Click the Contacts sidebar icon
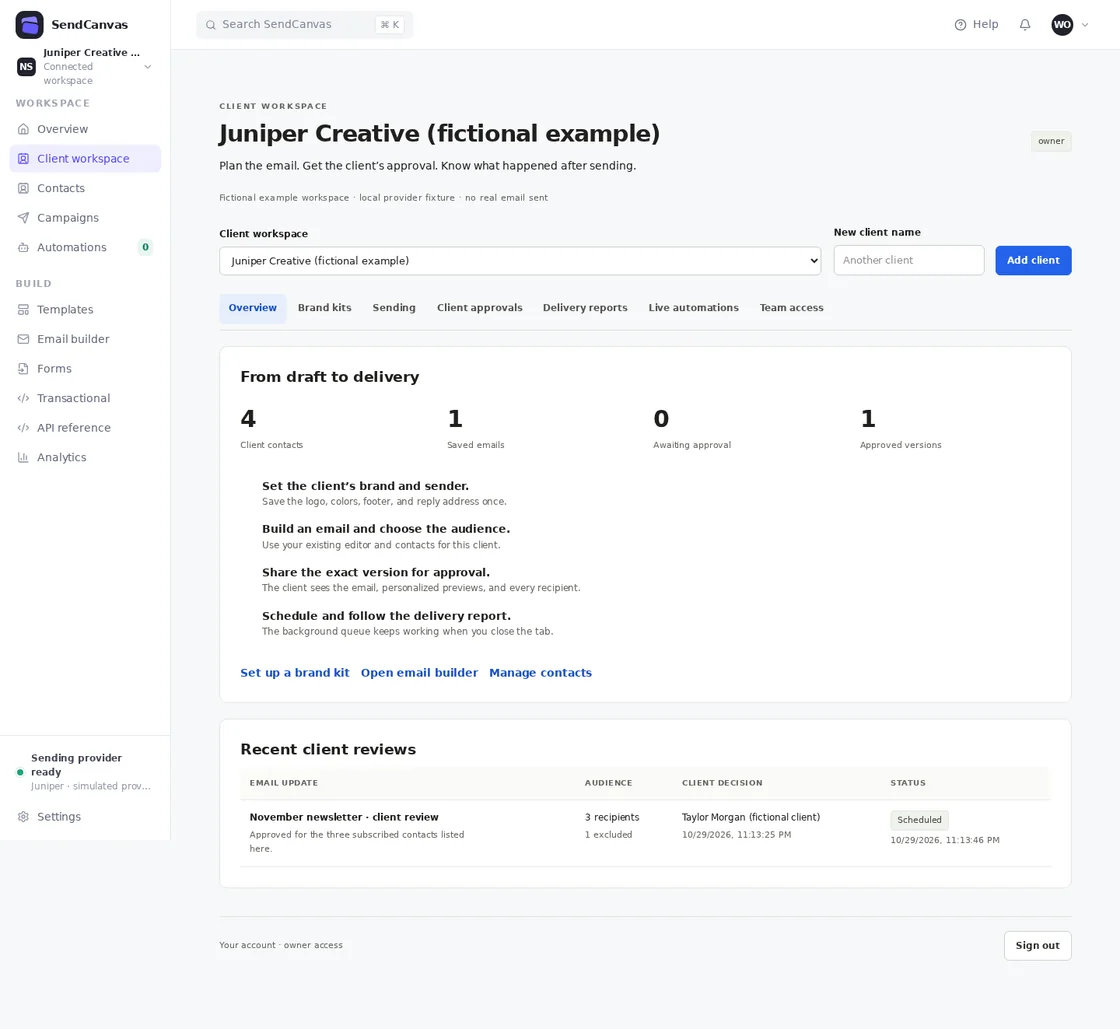 (x=24, y=189)
